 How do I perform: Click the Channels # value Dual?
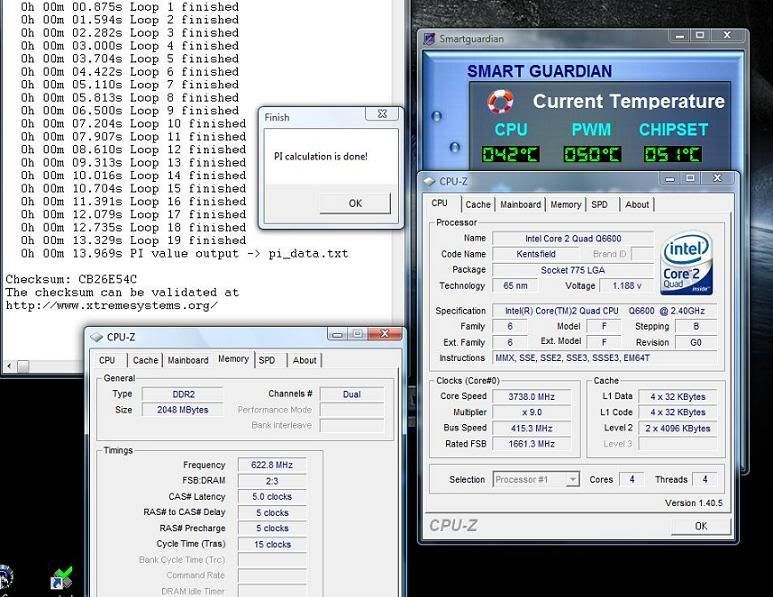click(x=351, y=394)
